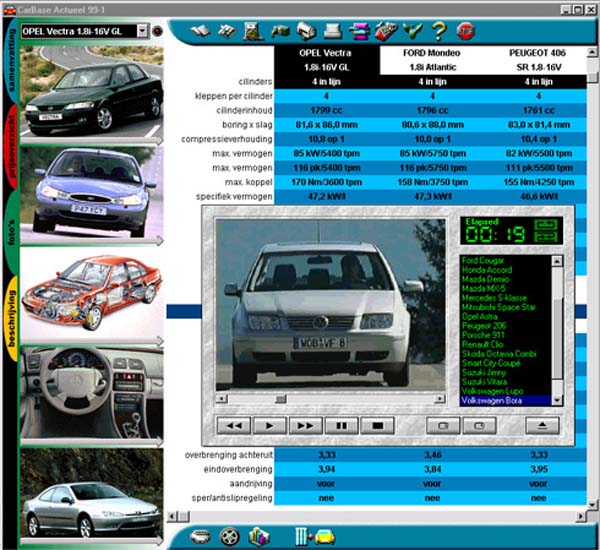The height and width of the screenshot is (550, 600).
Task: Click the printer icon in the toolbar
Action: coord(334,30)
